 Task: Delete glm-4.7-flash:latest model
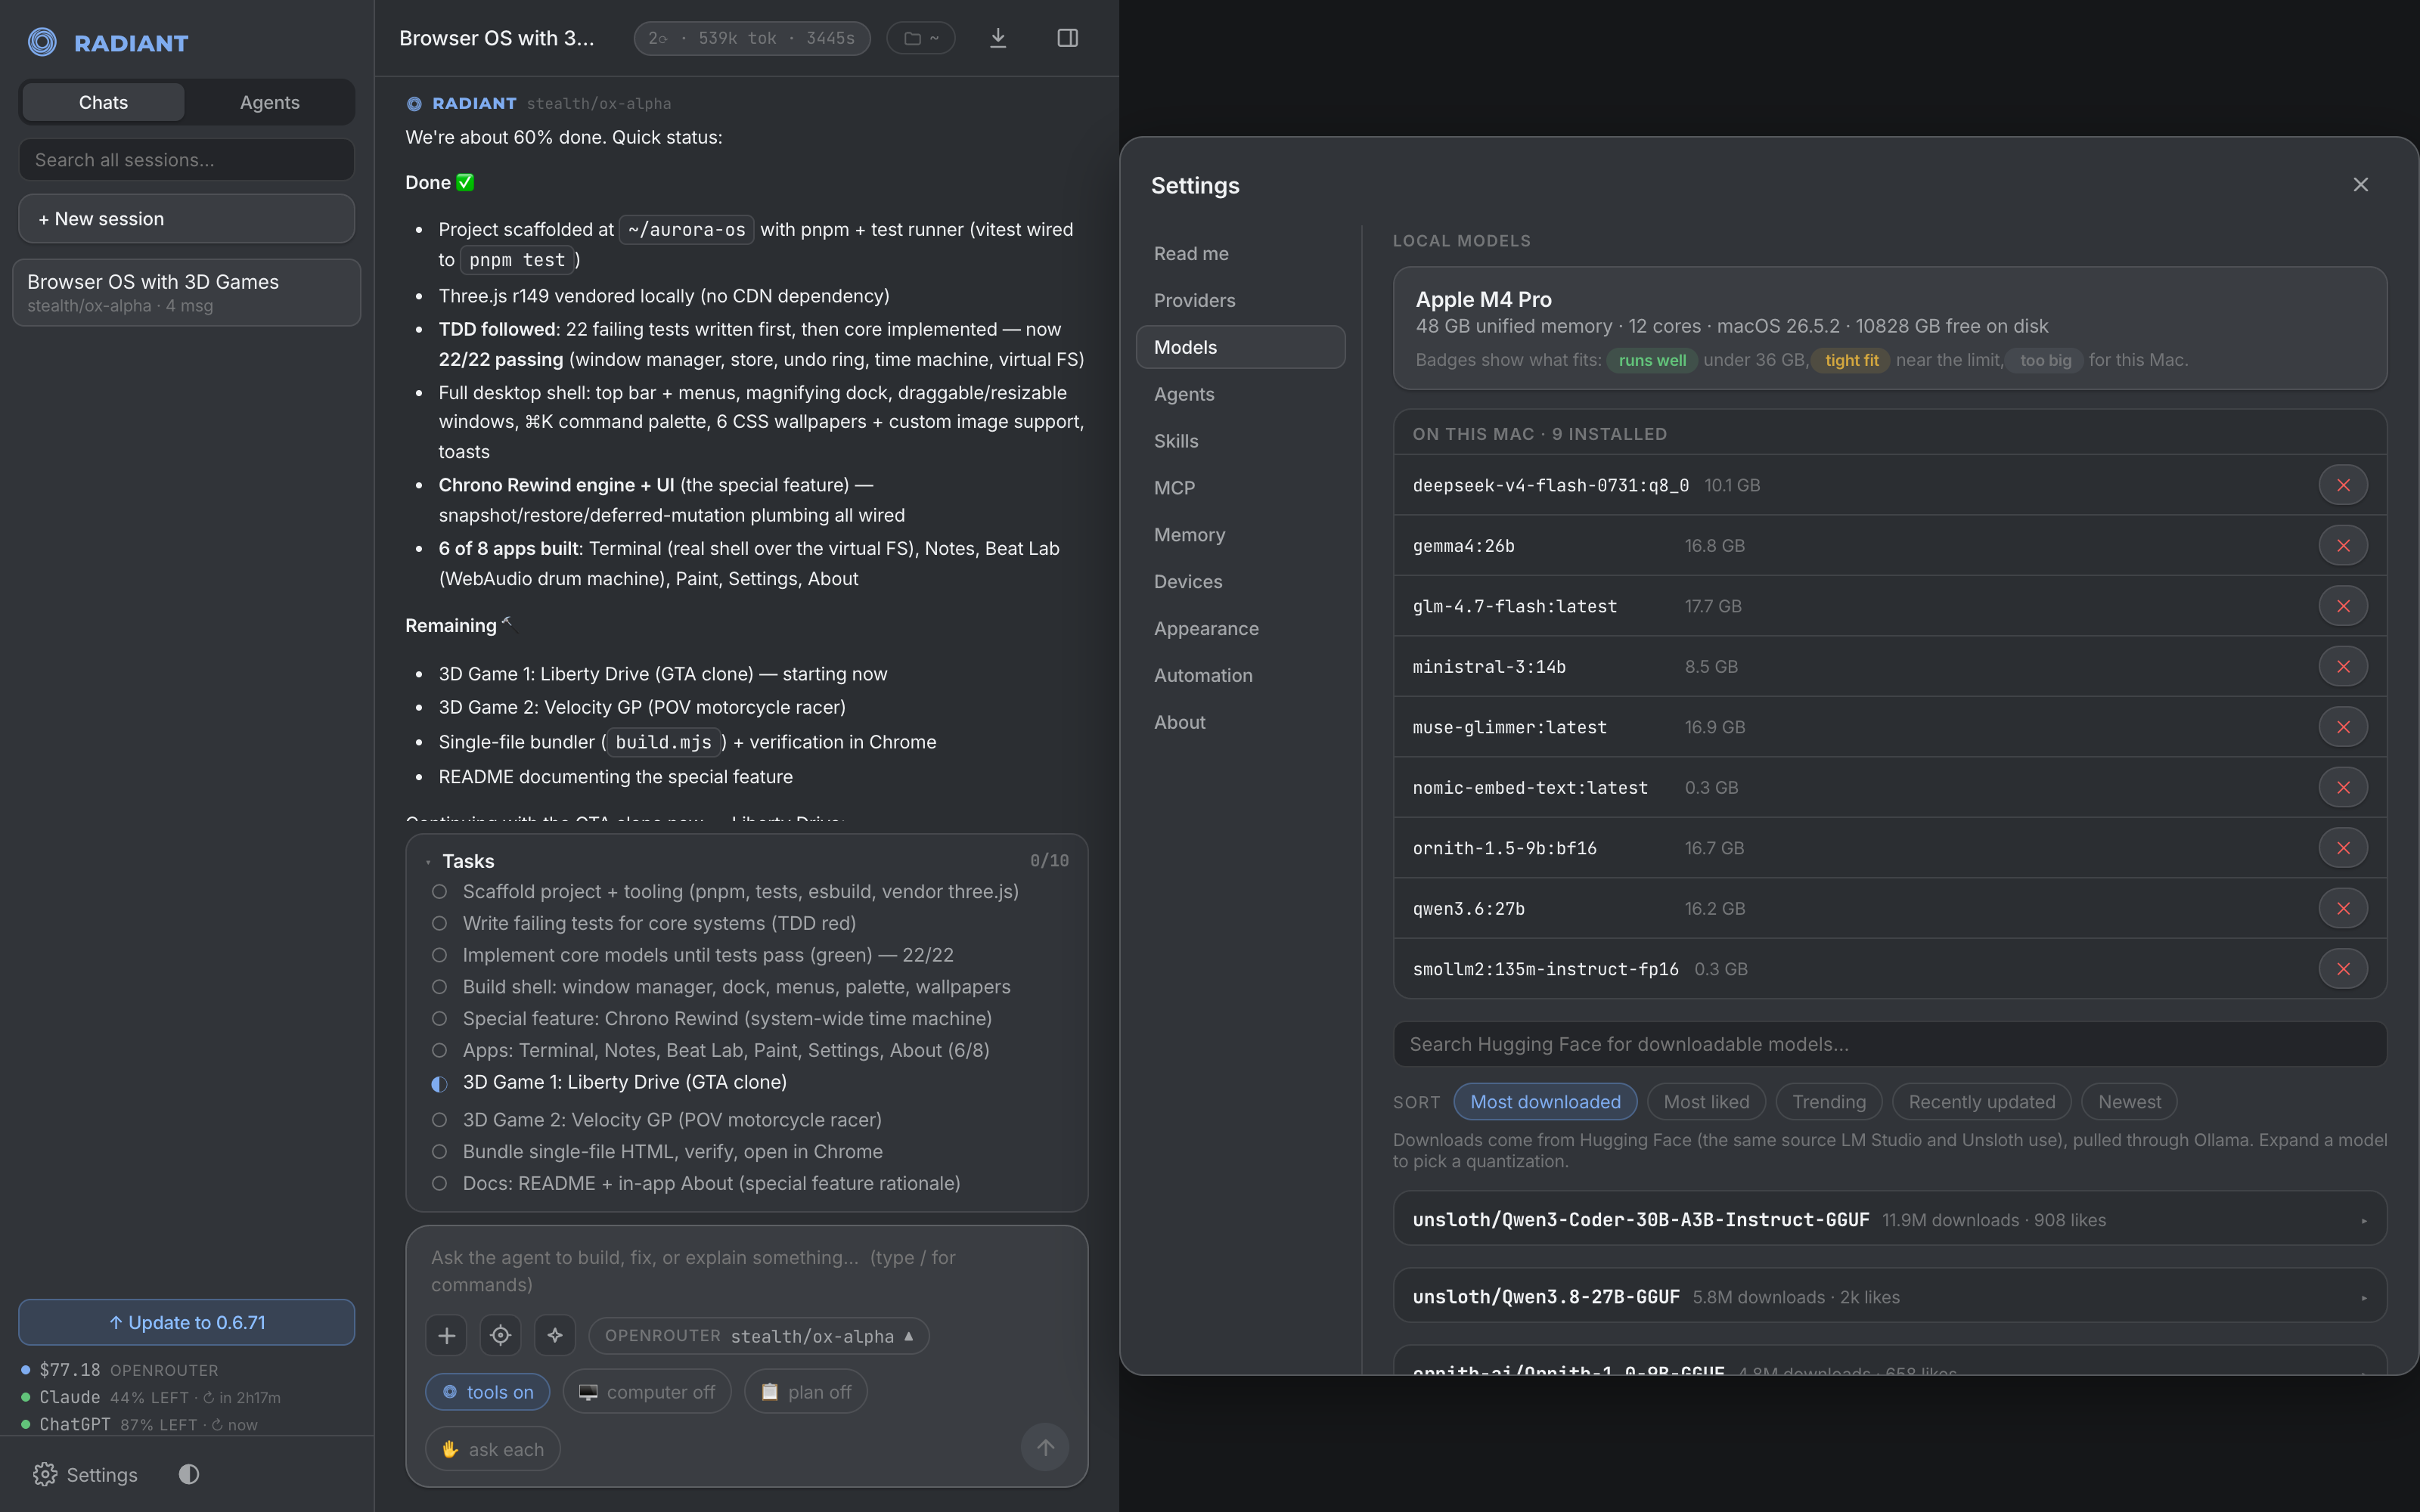(x=2343, y=606)
